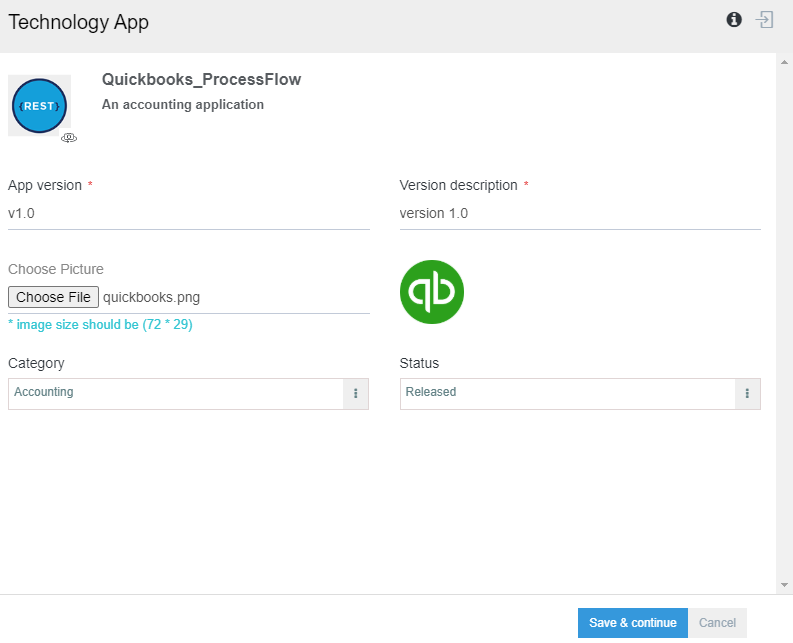Click the Category dropdown three-dot button
793x643 pixels.
click(x=356, y=394)
